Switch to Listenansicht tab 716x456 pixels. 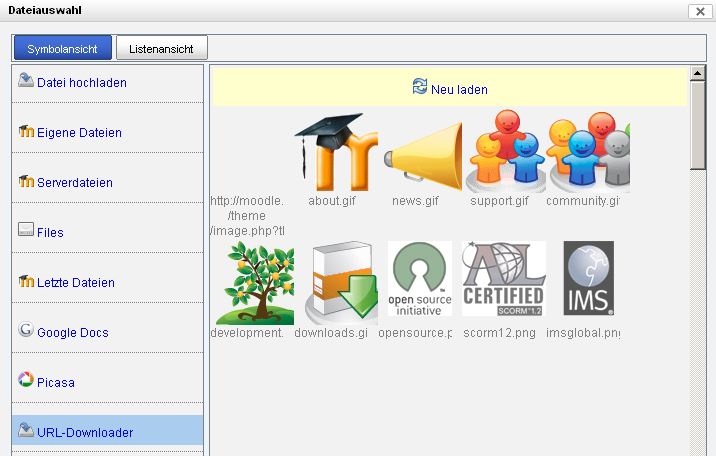click(x=161, y=48)
